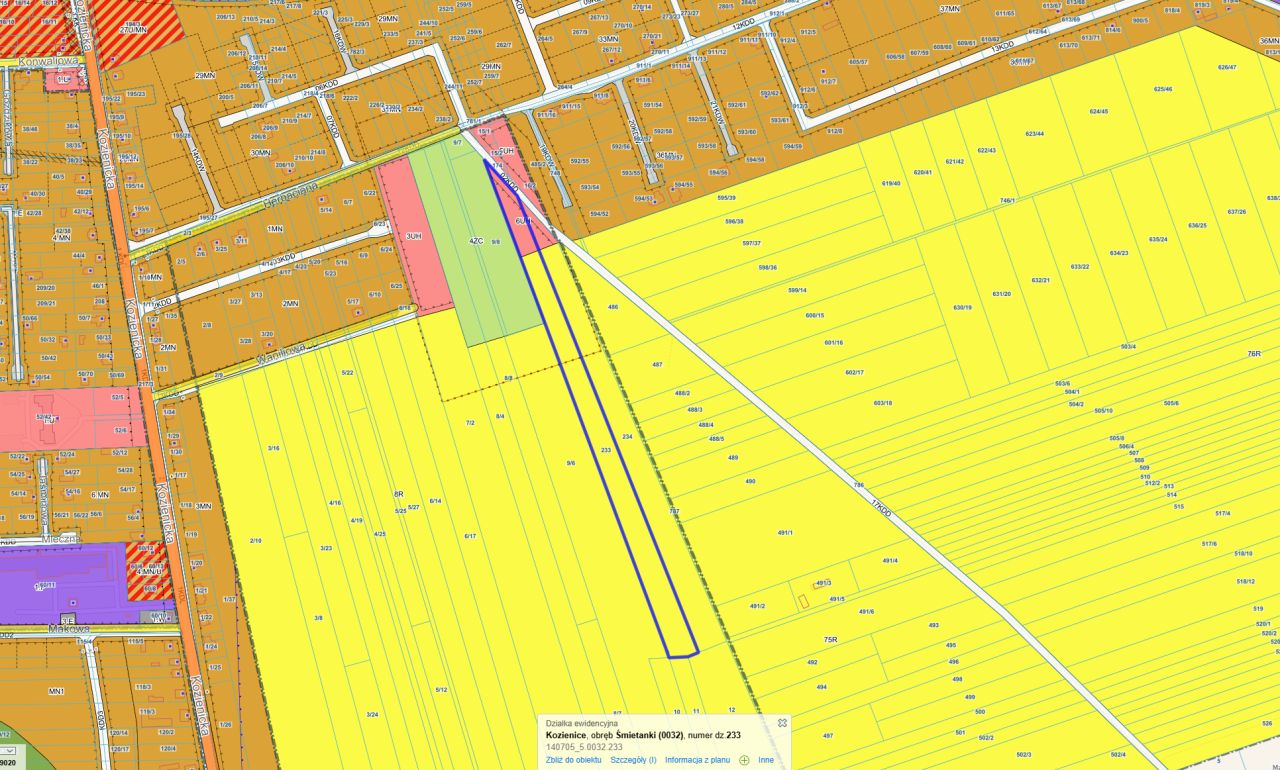1280x770 pixels.
Task: Close the Działka ewidencyjna info popup
Action: pos(783,722)
